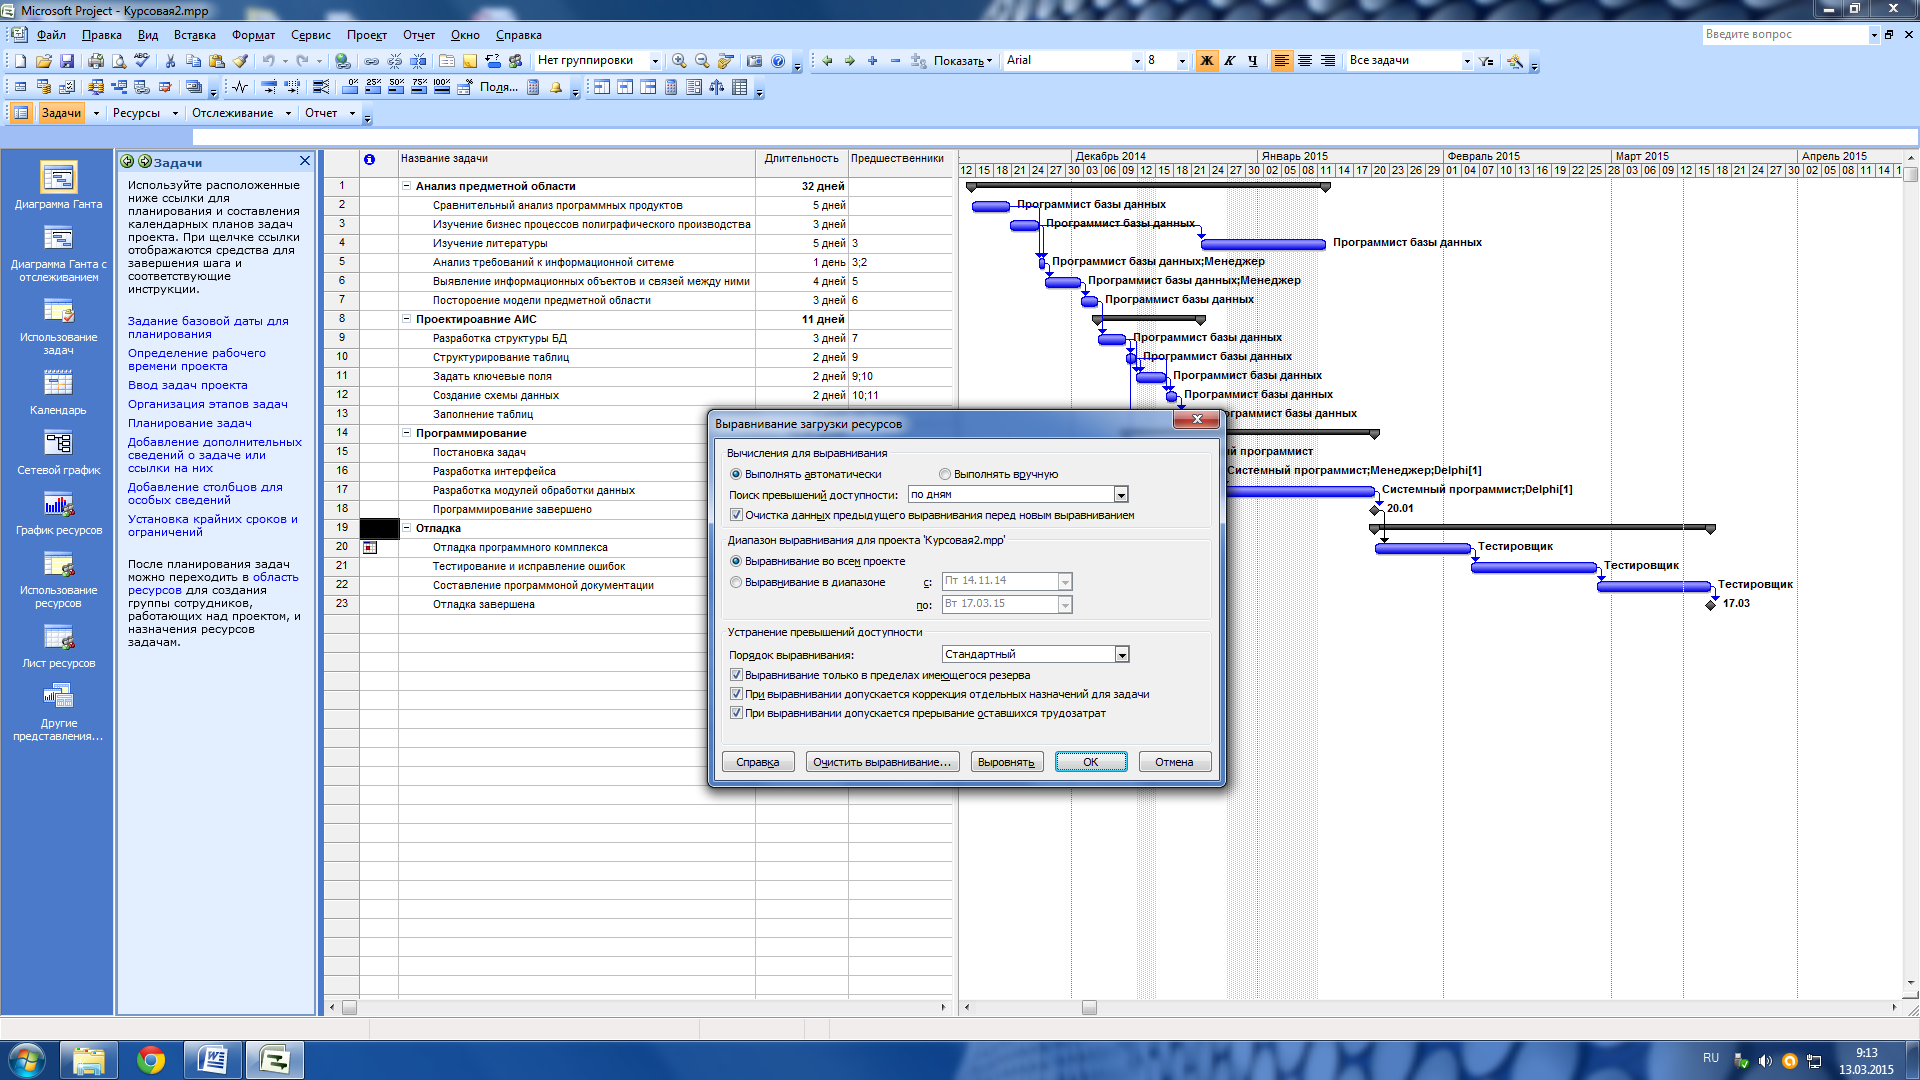This screenshot has height=1080, width=1920.
Task: Click the Ввод задач проекта link
Action: [187, 385]
